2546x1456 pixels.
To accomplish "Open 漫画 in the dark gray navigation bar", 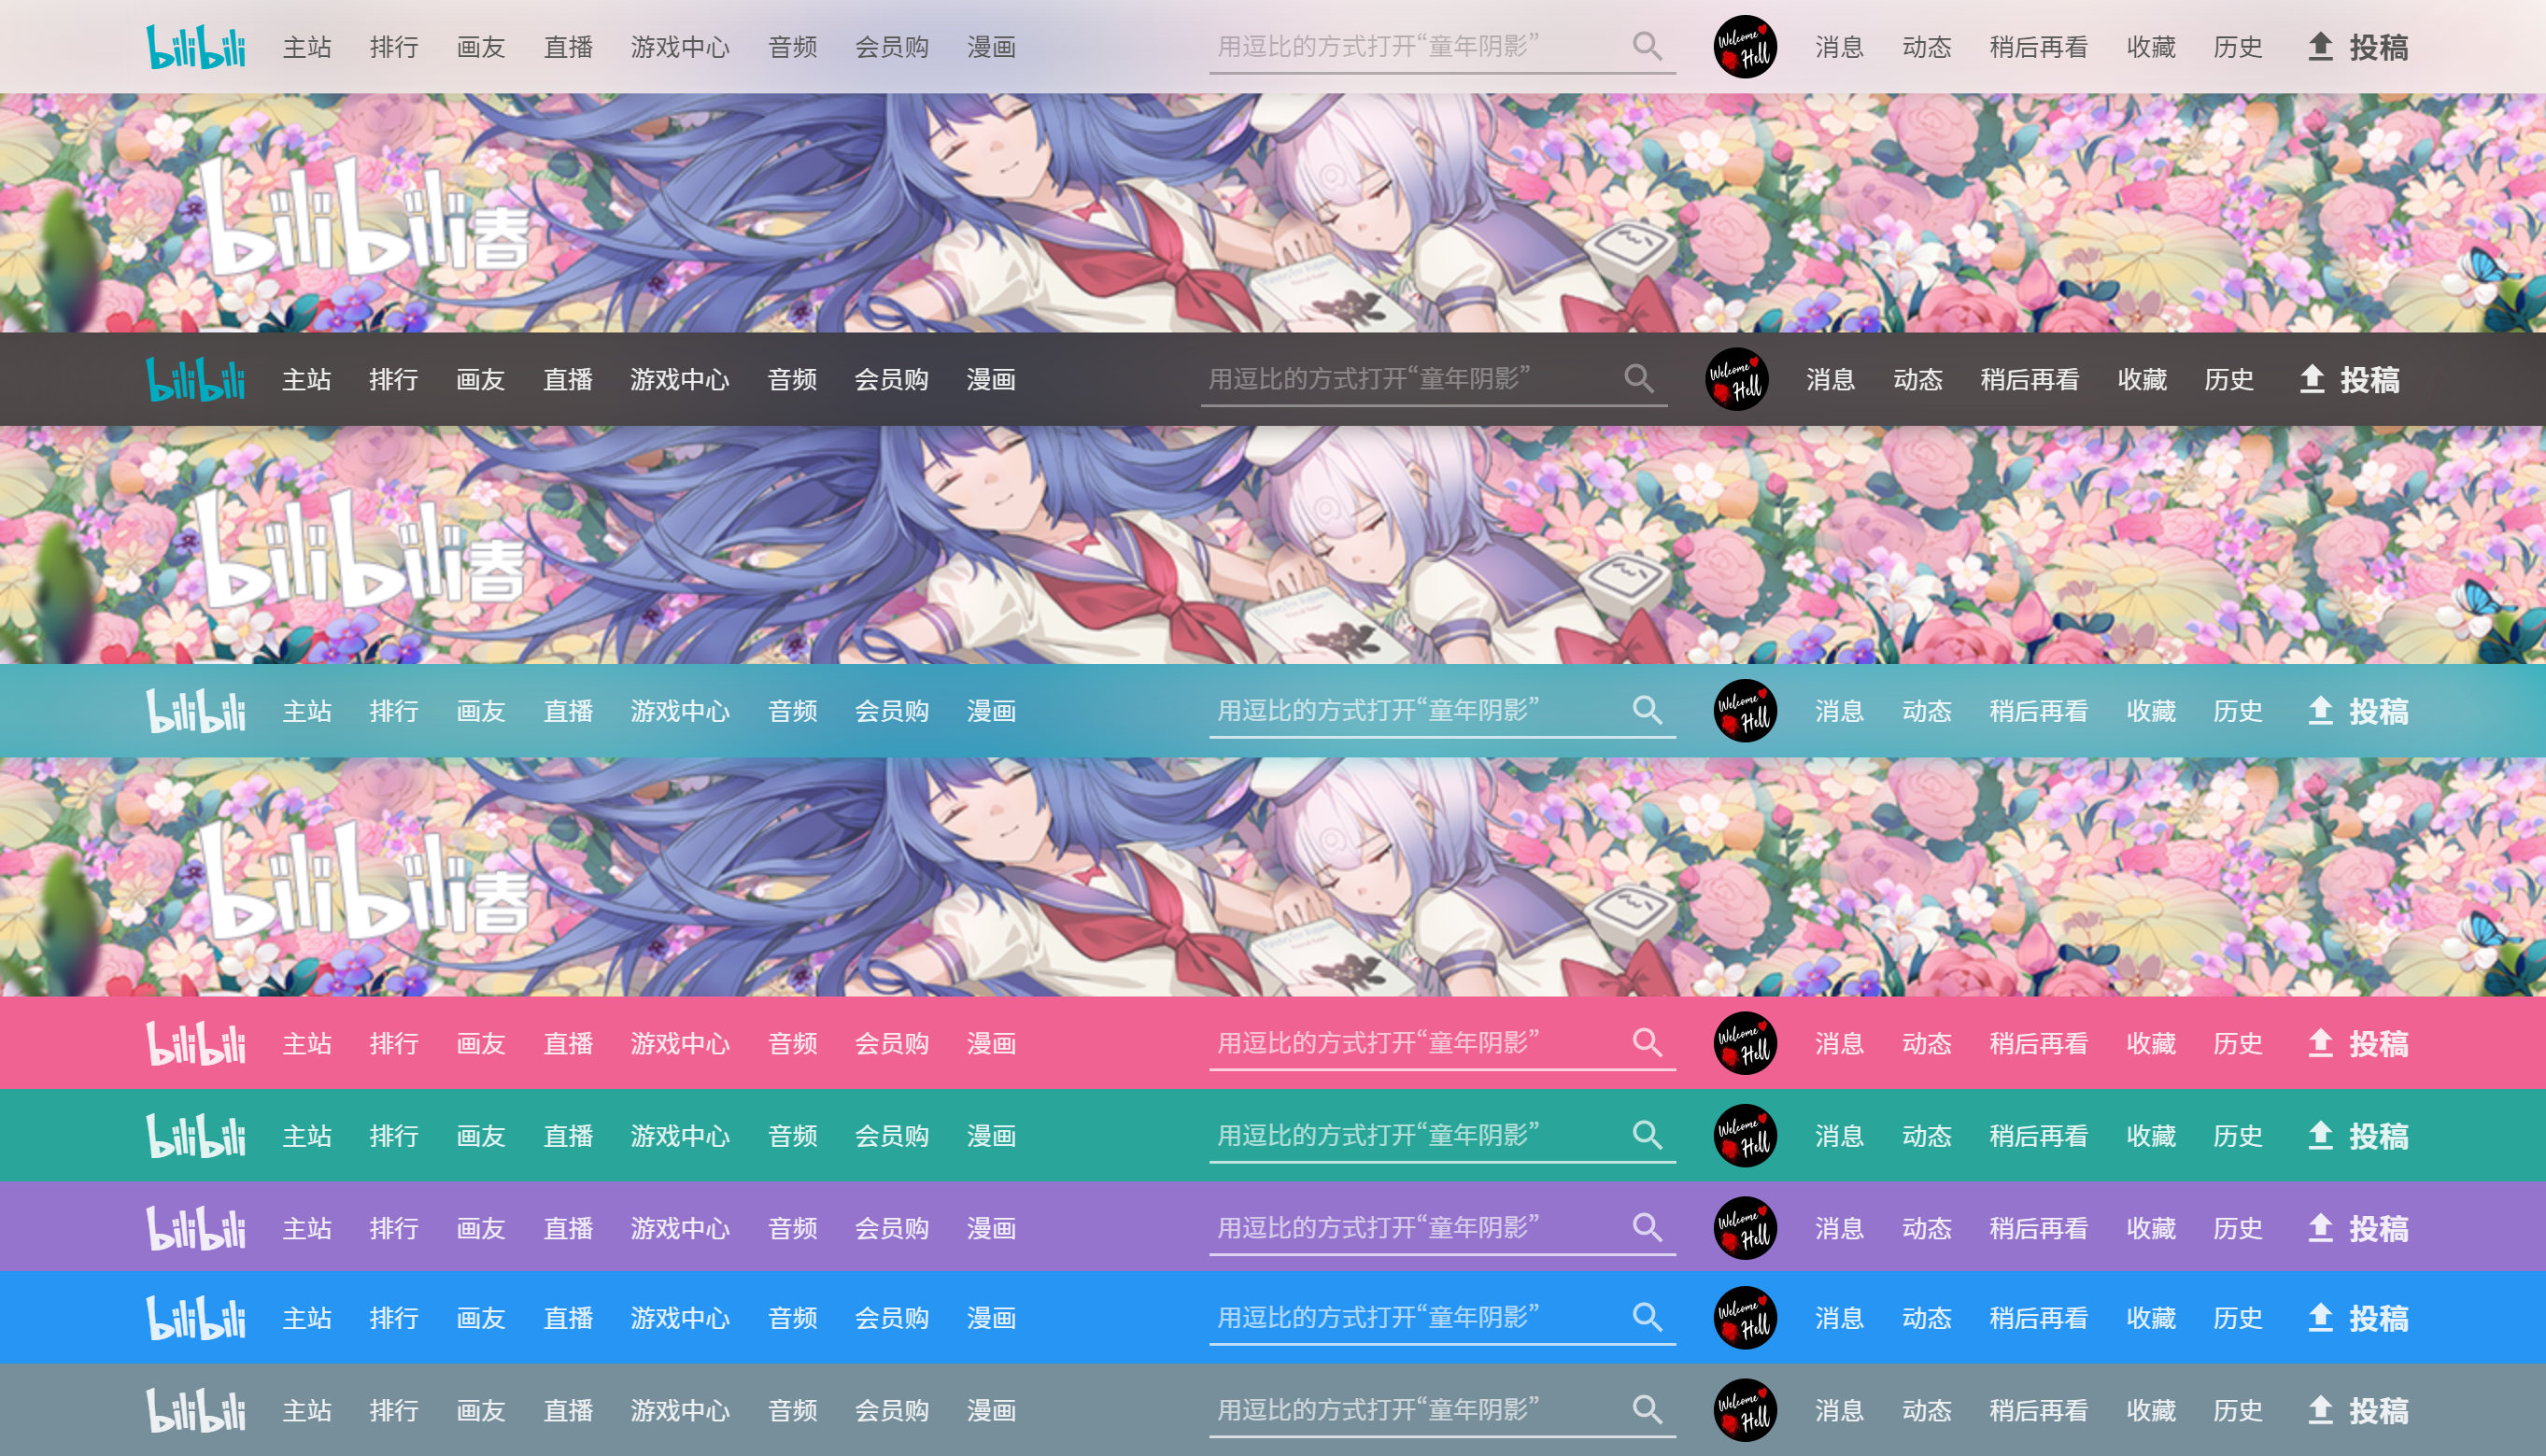I will click(x=991, y=380).
